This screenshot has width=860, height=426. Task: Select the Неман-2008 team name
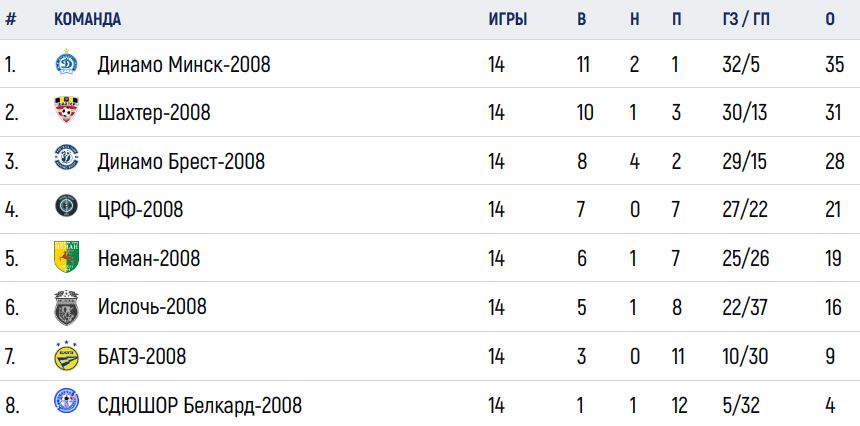(149, 258)
